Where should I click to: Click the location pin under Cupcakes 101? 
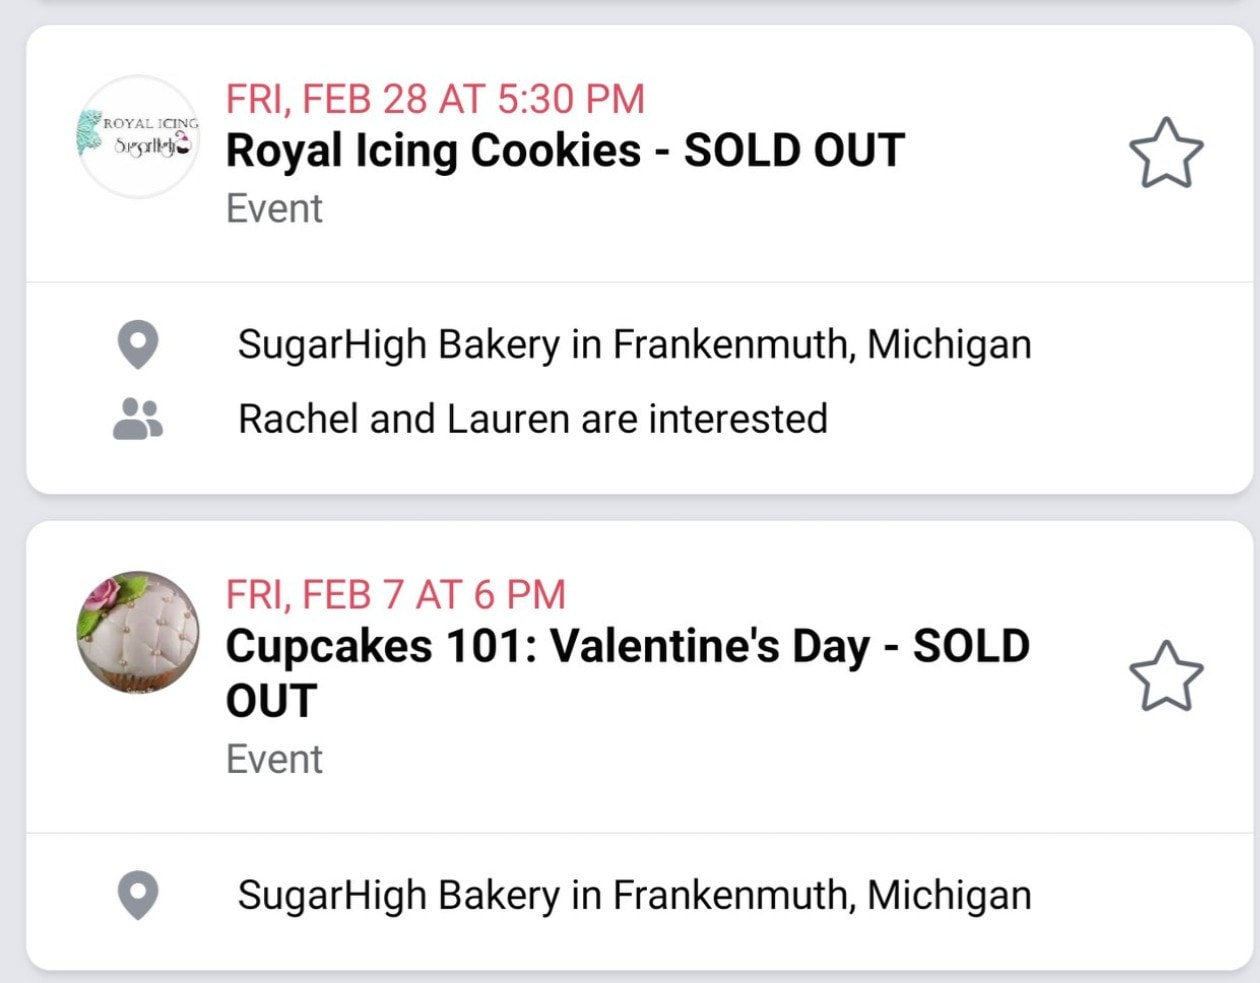138,895
